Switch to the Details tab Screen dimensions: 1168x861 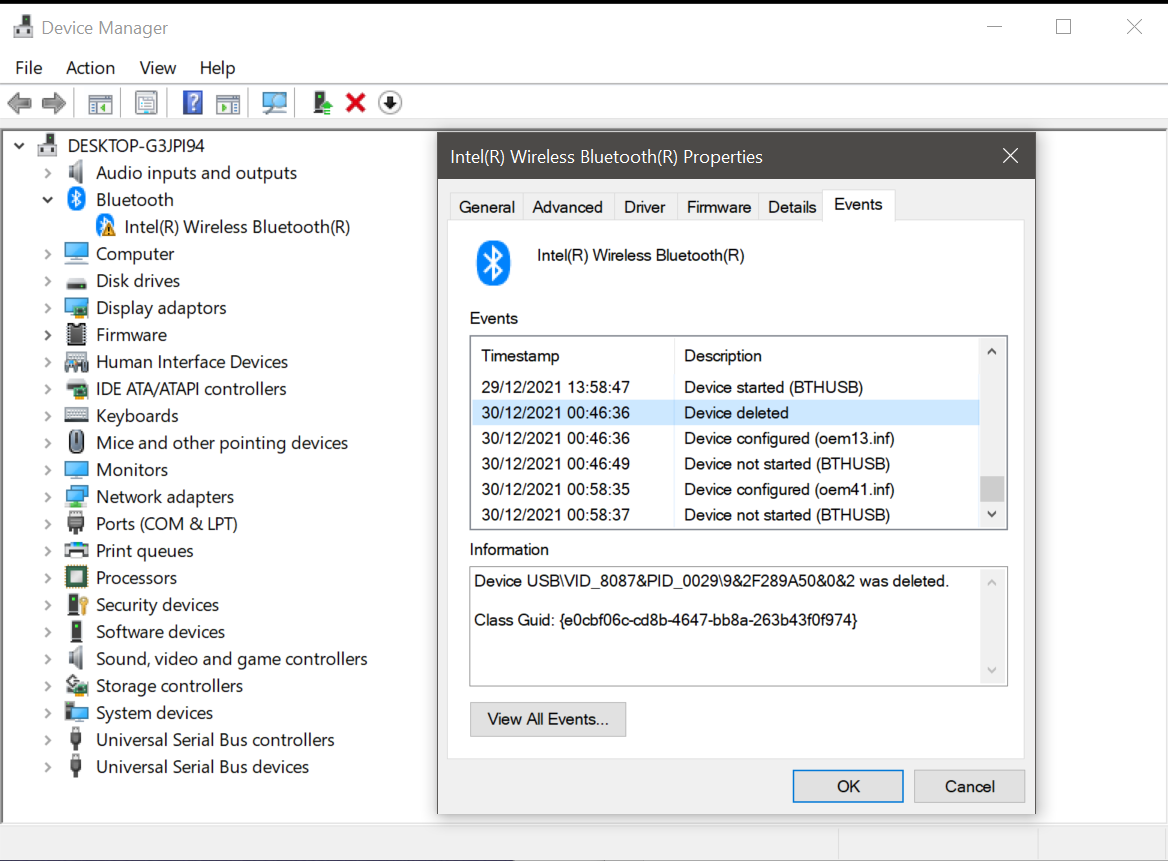[x=792, y=207]
